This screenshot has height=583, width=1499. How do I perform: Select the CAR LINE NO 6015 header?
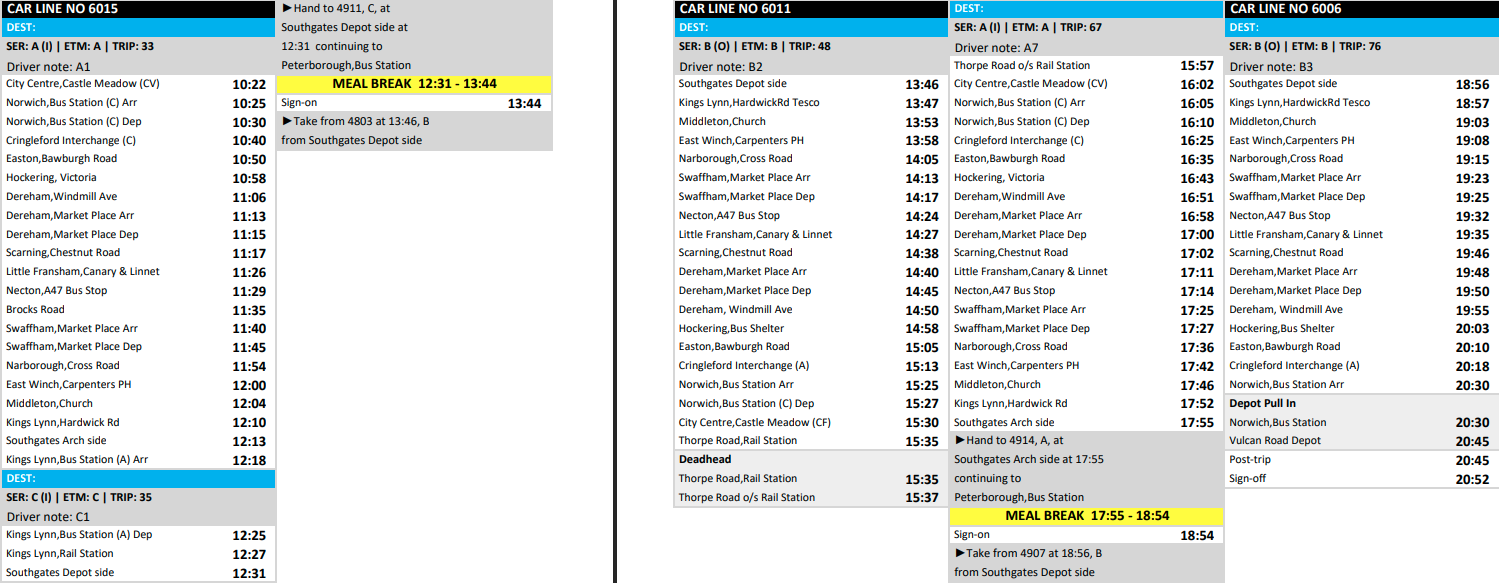click(138, 9)
